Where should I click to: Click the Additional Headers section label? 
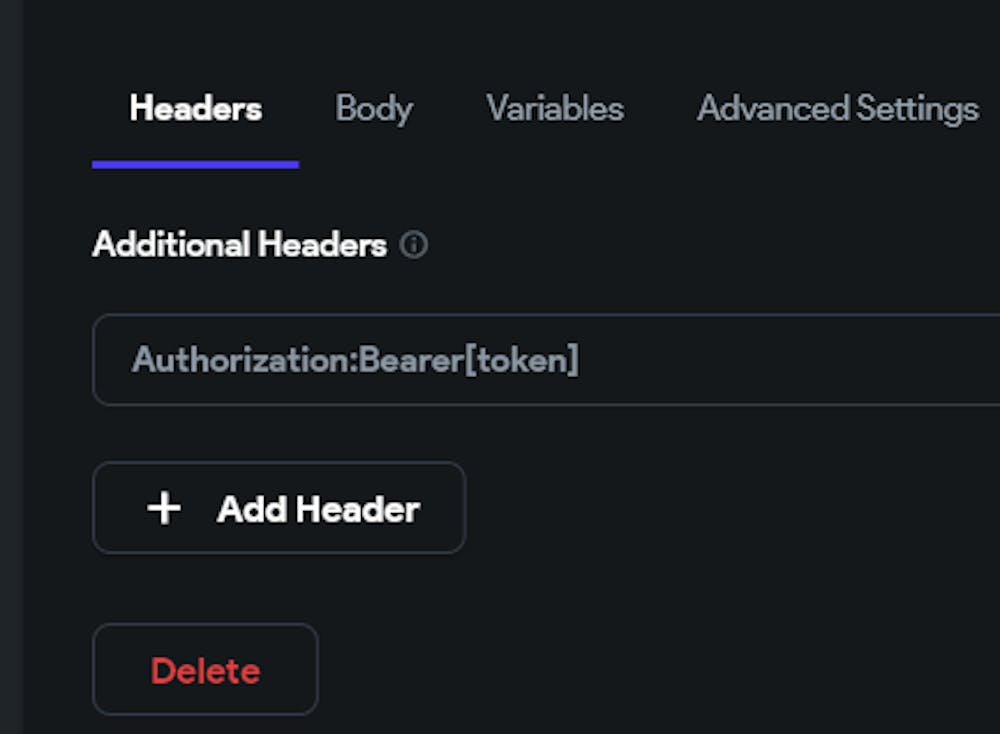click(240, 245)
